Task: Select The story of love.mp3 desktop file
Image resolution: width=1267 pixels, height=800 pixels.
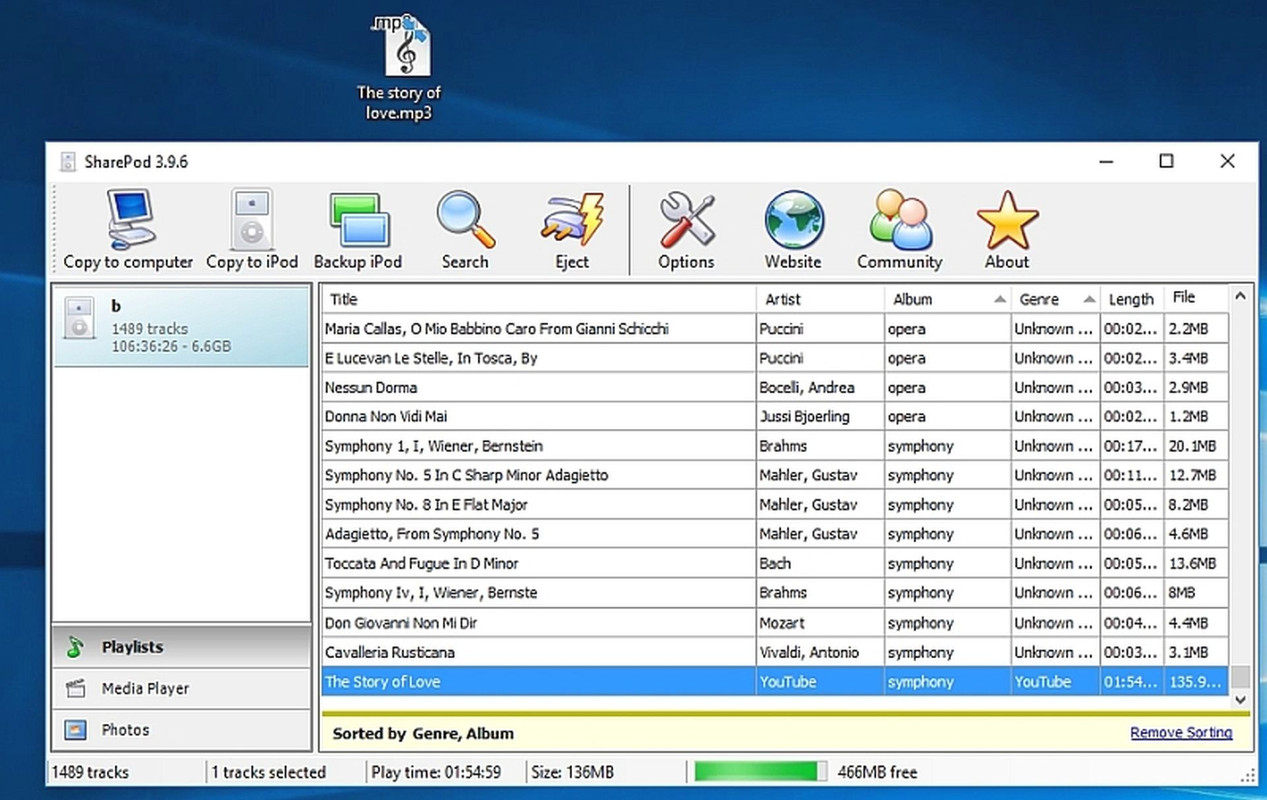Action: (399, 67)
